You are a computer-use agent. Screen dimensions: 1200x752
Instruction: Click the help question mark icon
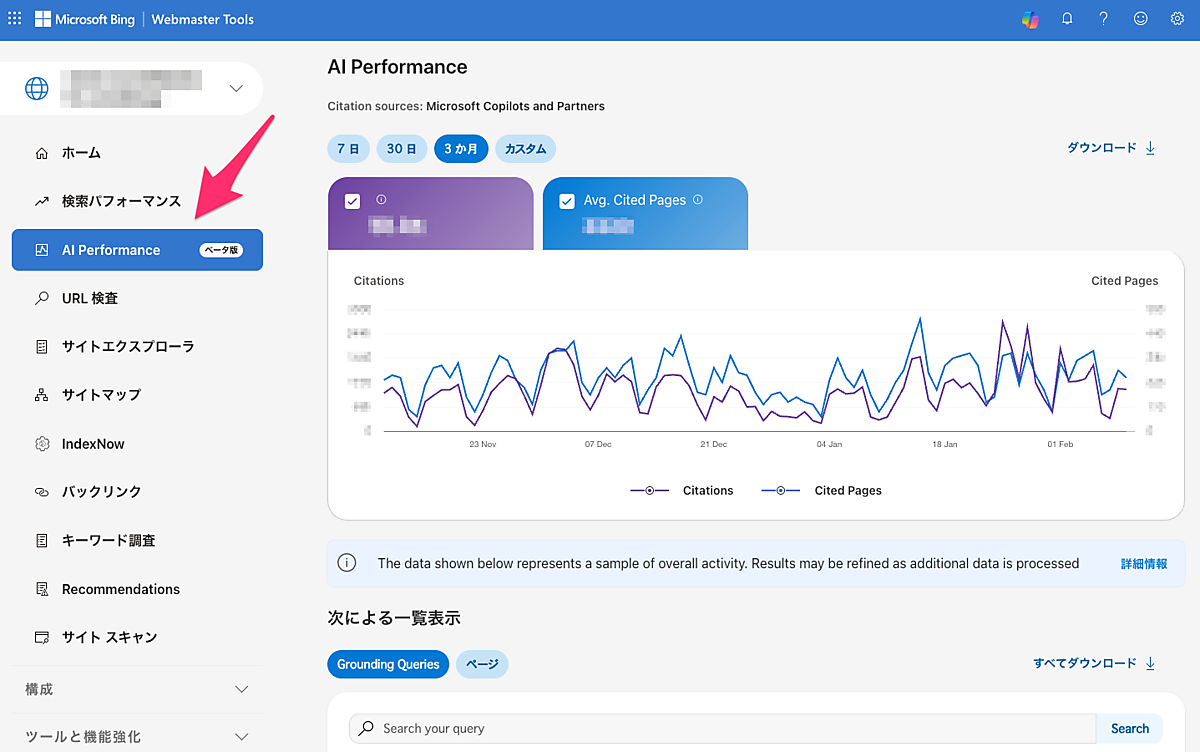click(x=1103, y=19)
